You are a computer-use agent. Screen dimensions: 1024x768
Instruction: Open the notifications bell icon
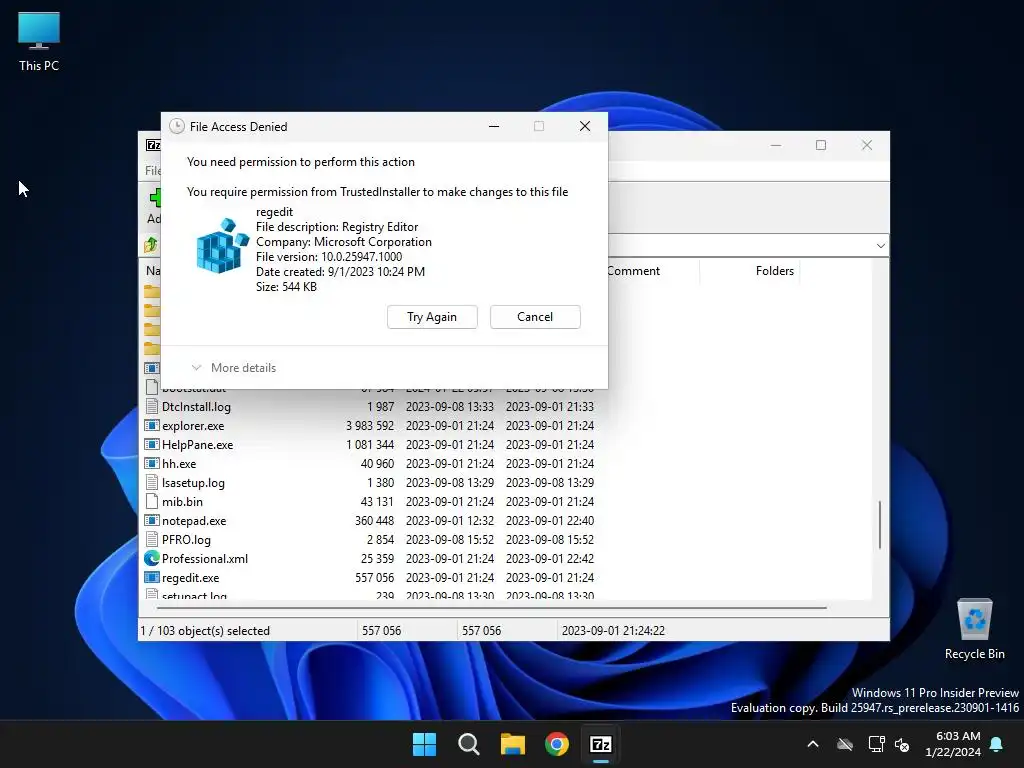point(997,744)
